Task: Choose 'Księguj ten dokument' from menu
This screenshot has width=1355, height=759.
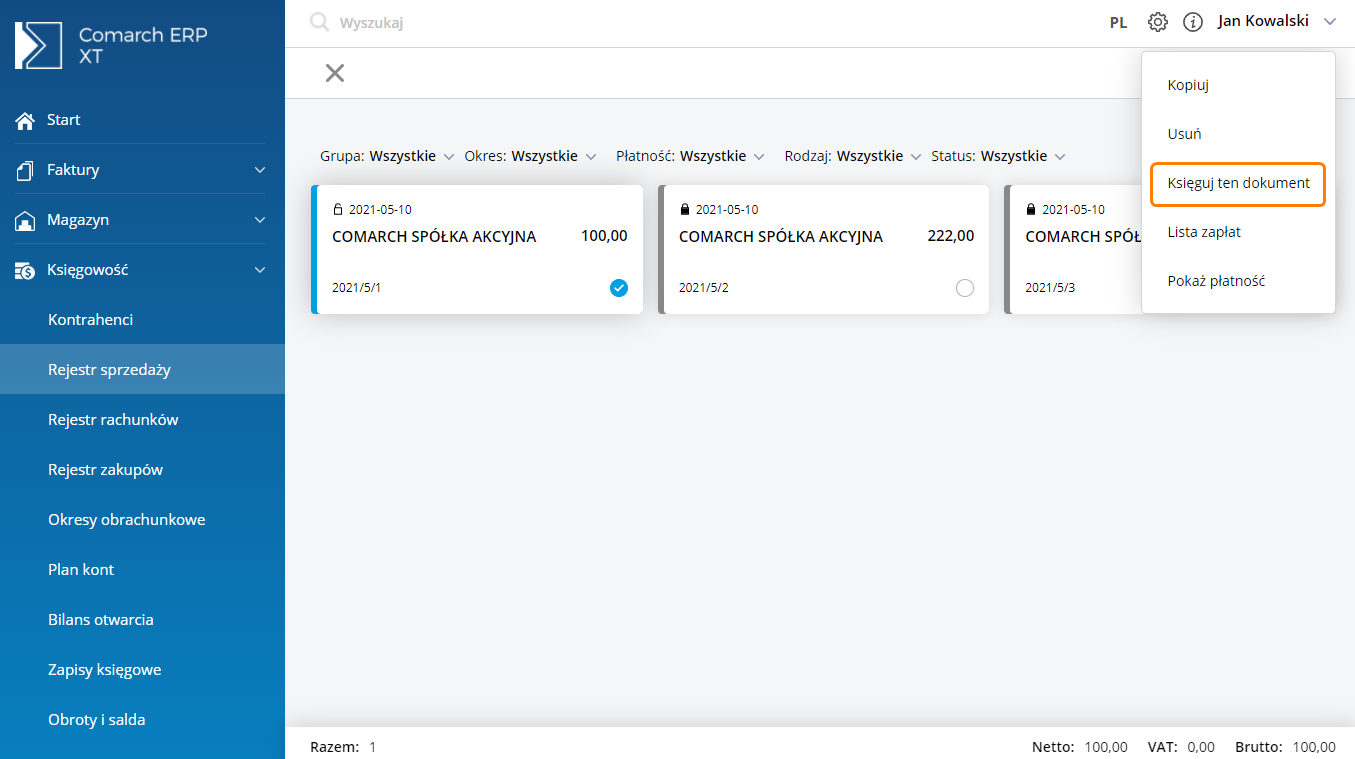Action: 1238,184
